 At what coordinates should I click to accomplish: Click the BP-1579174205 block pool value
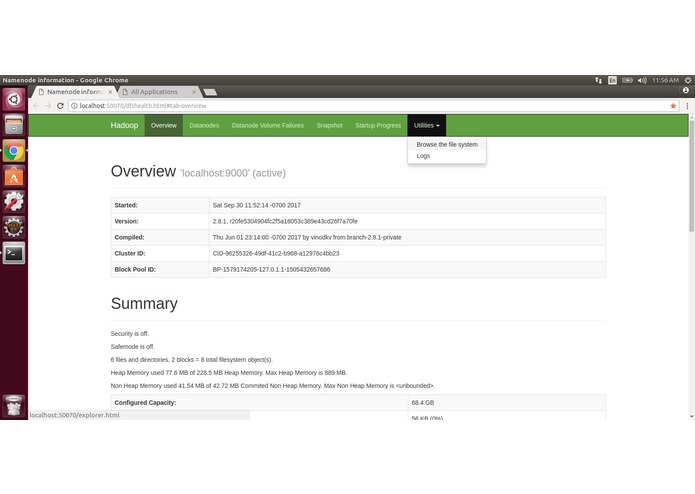click(271, 269)
